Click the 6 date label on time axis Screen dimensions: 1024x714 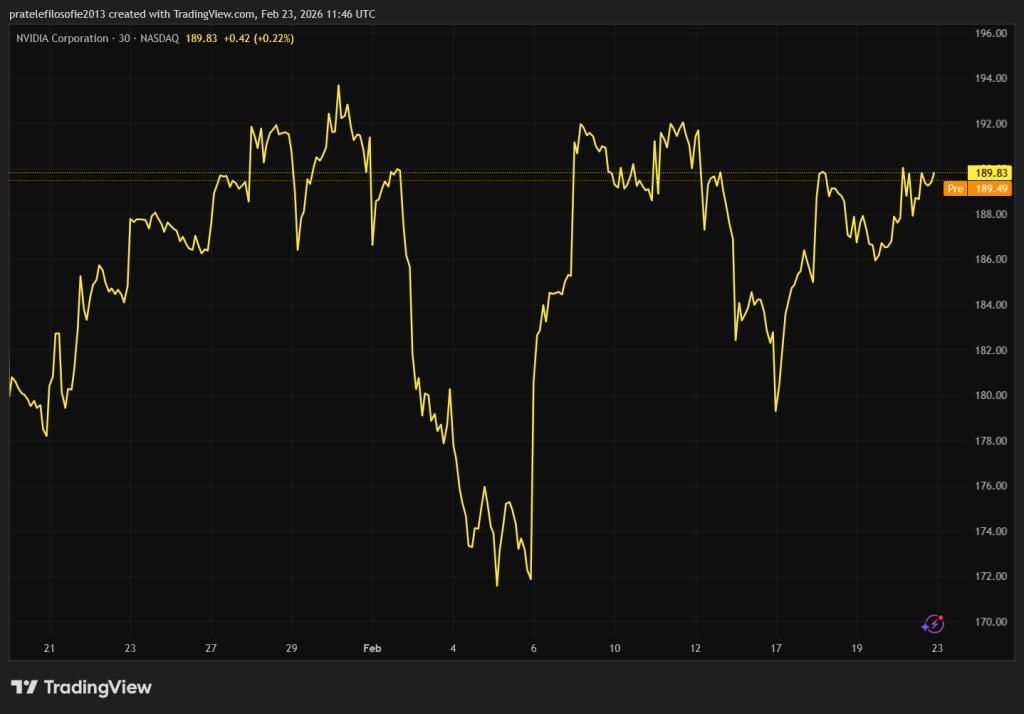534,648
